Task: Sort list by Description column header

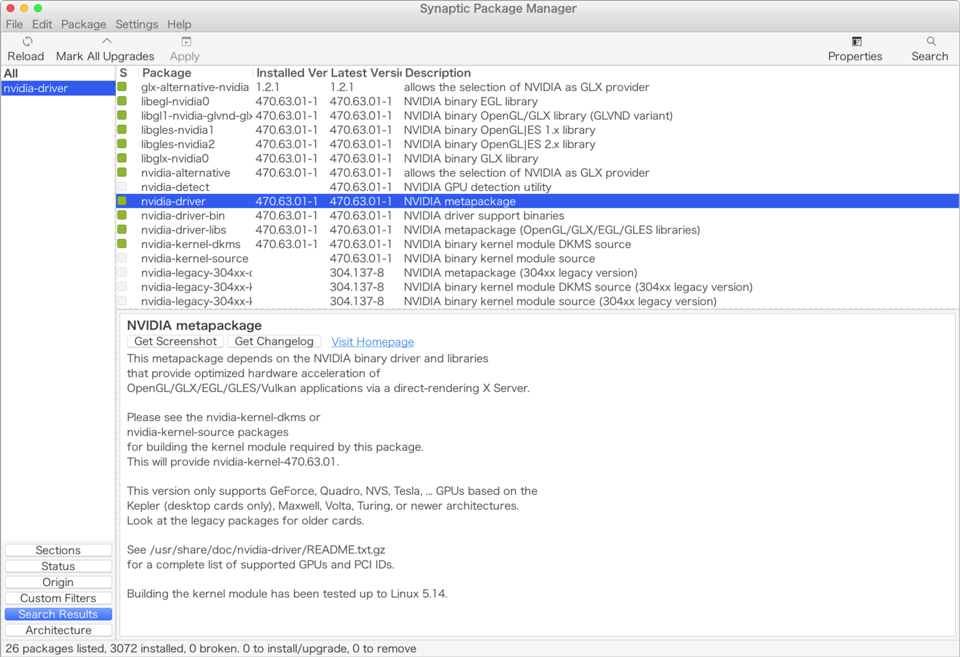Action: click(x=437, y=73)
